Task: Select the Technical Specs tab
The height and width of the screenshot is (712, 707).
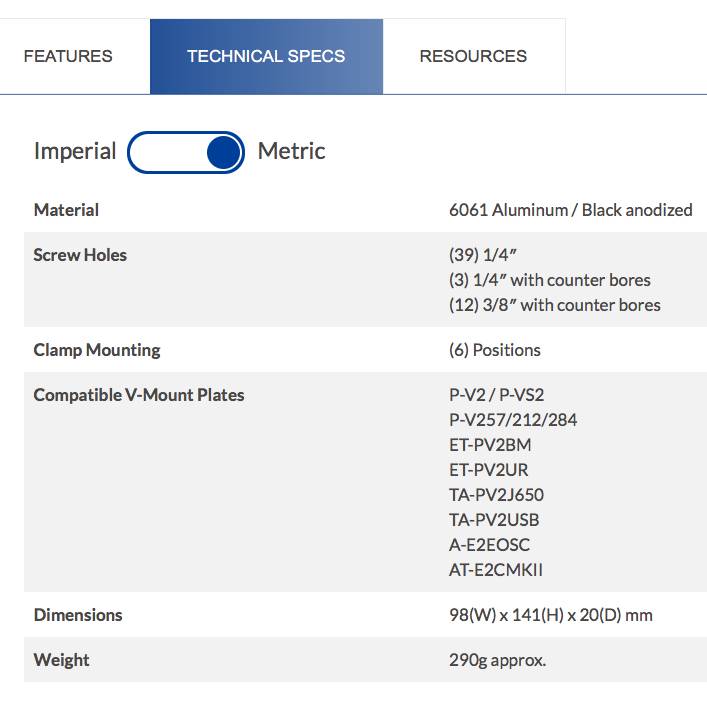Action: 266,56
